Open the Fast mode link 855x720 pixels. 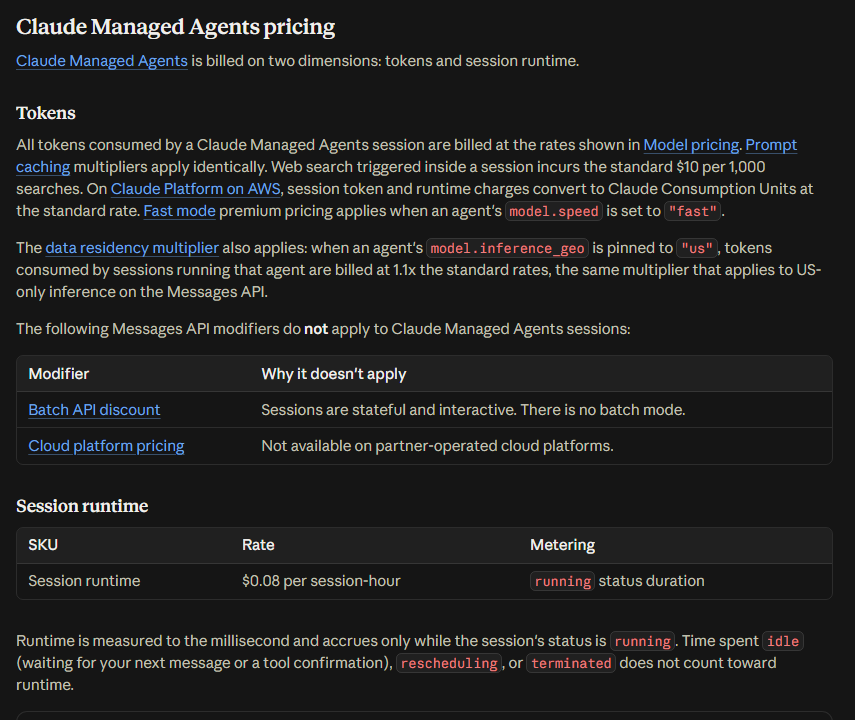[x=179, y=211]
